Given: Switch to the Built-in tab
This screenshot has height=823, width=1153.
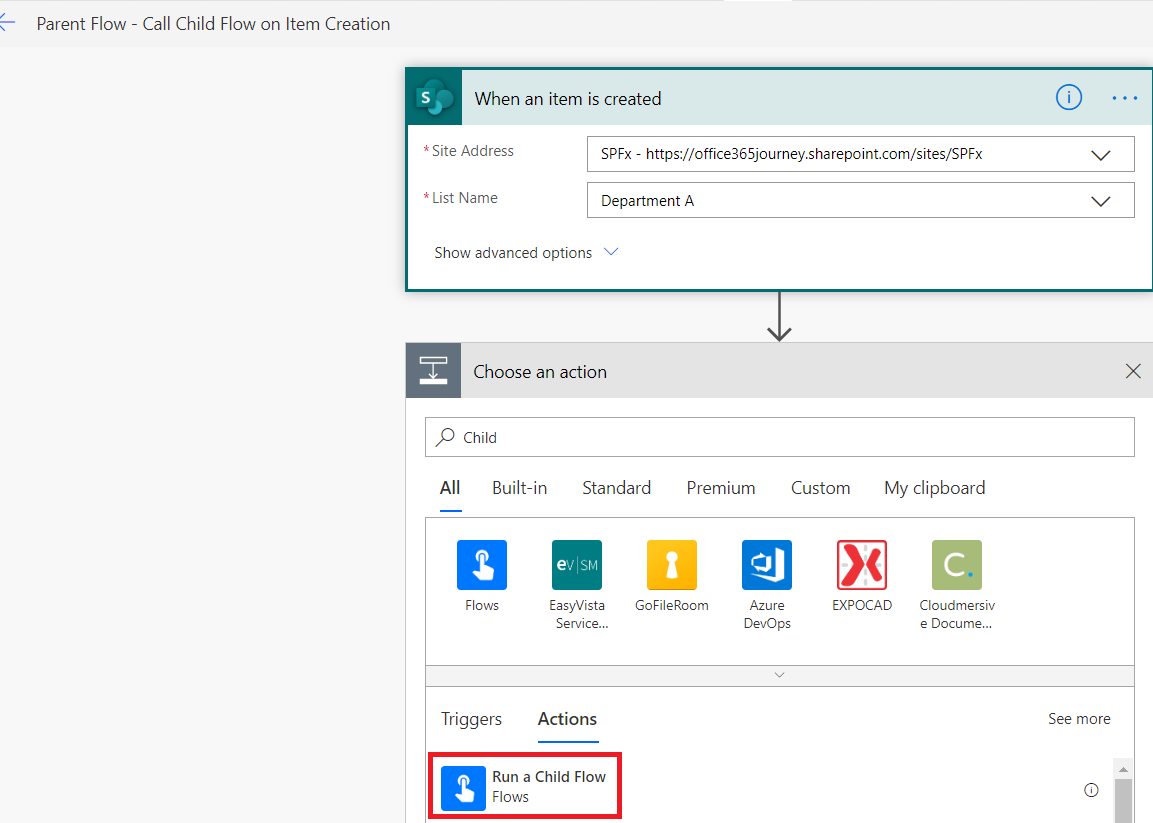Looking at the screenshot, I should pos(519,488).
